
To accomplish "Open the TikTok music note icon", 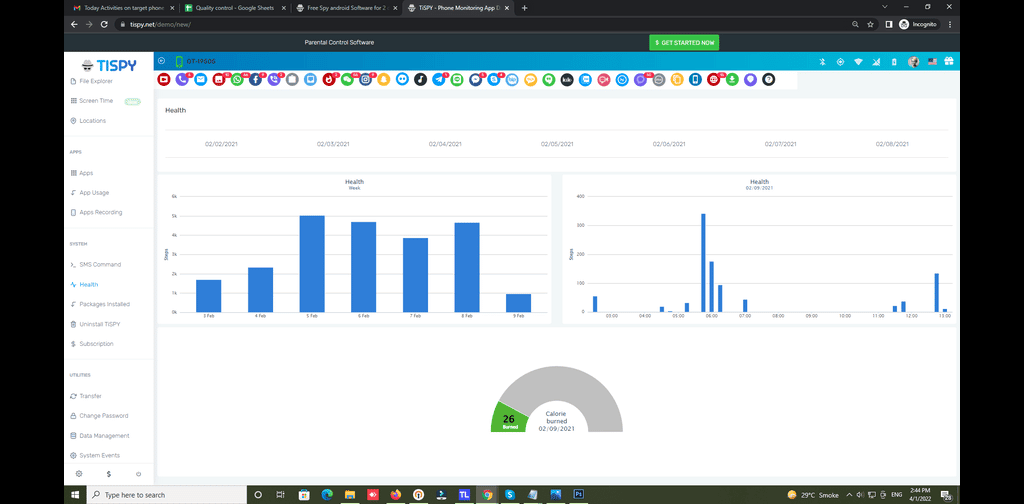I will point(420,80).
